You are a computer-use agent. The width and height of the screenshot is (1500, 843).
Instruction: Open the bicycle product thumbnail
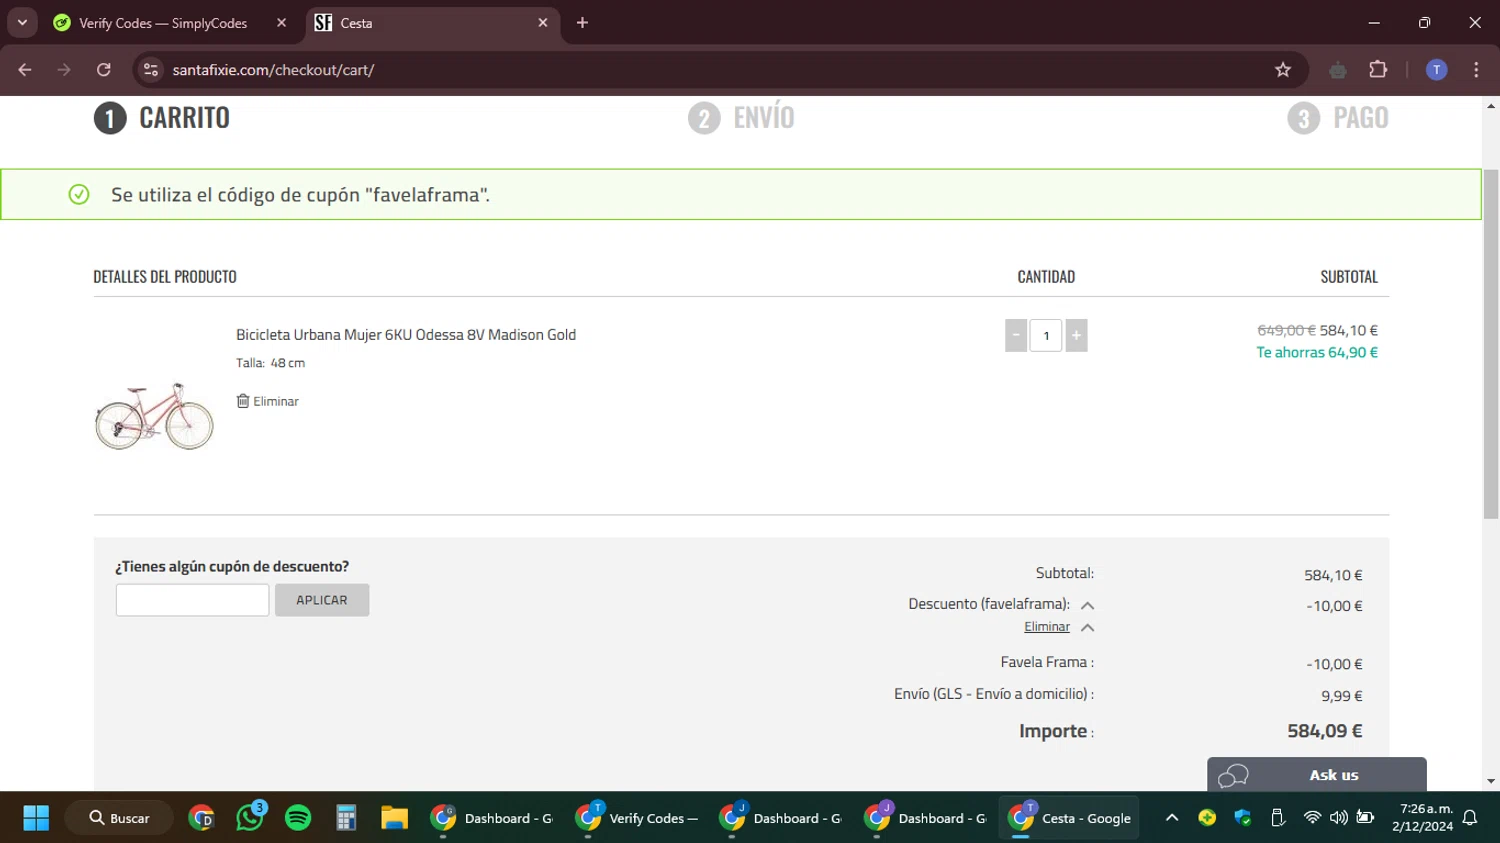tap(154, 415)
